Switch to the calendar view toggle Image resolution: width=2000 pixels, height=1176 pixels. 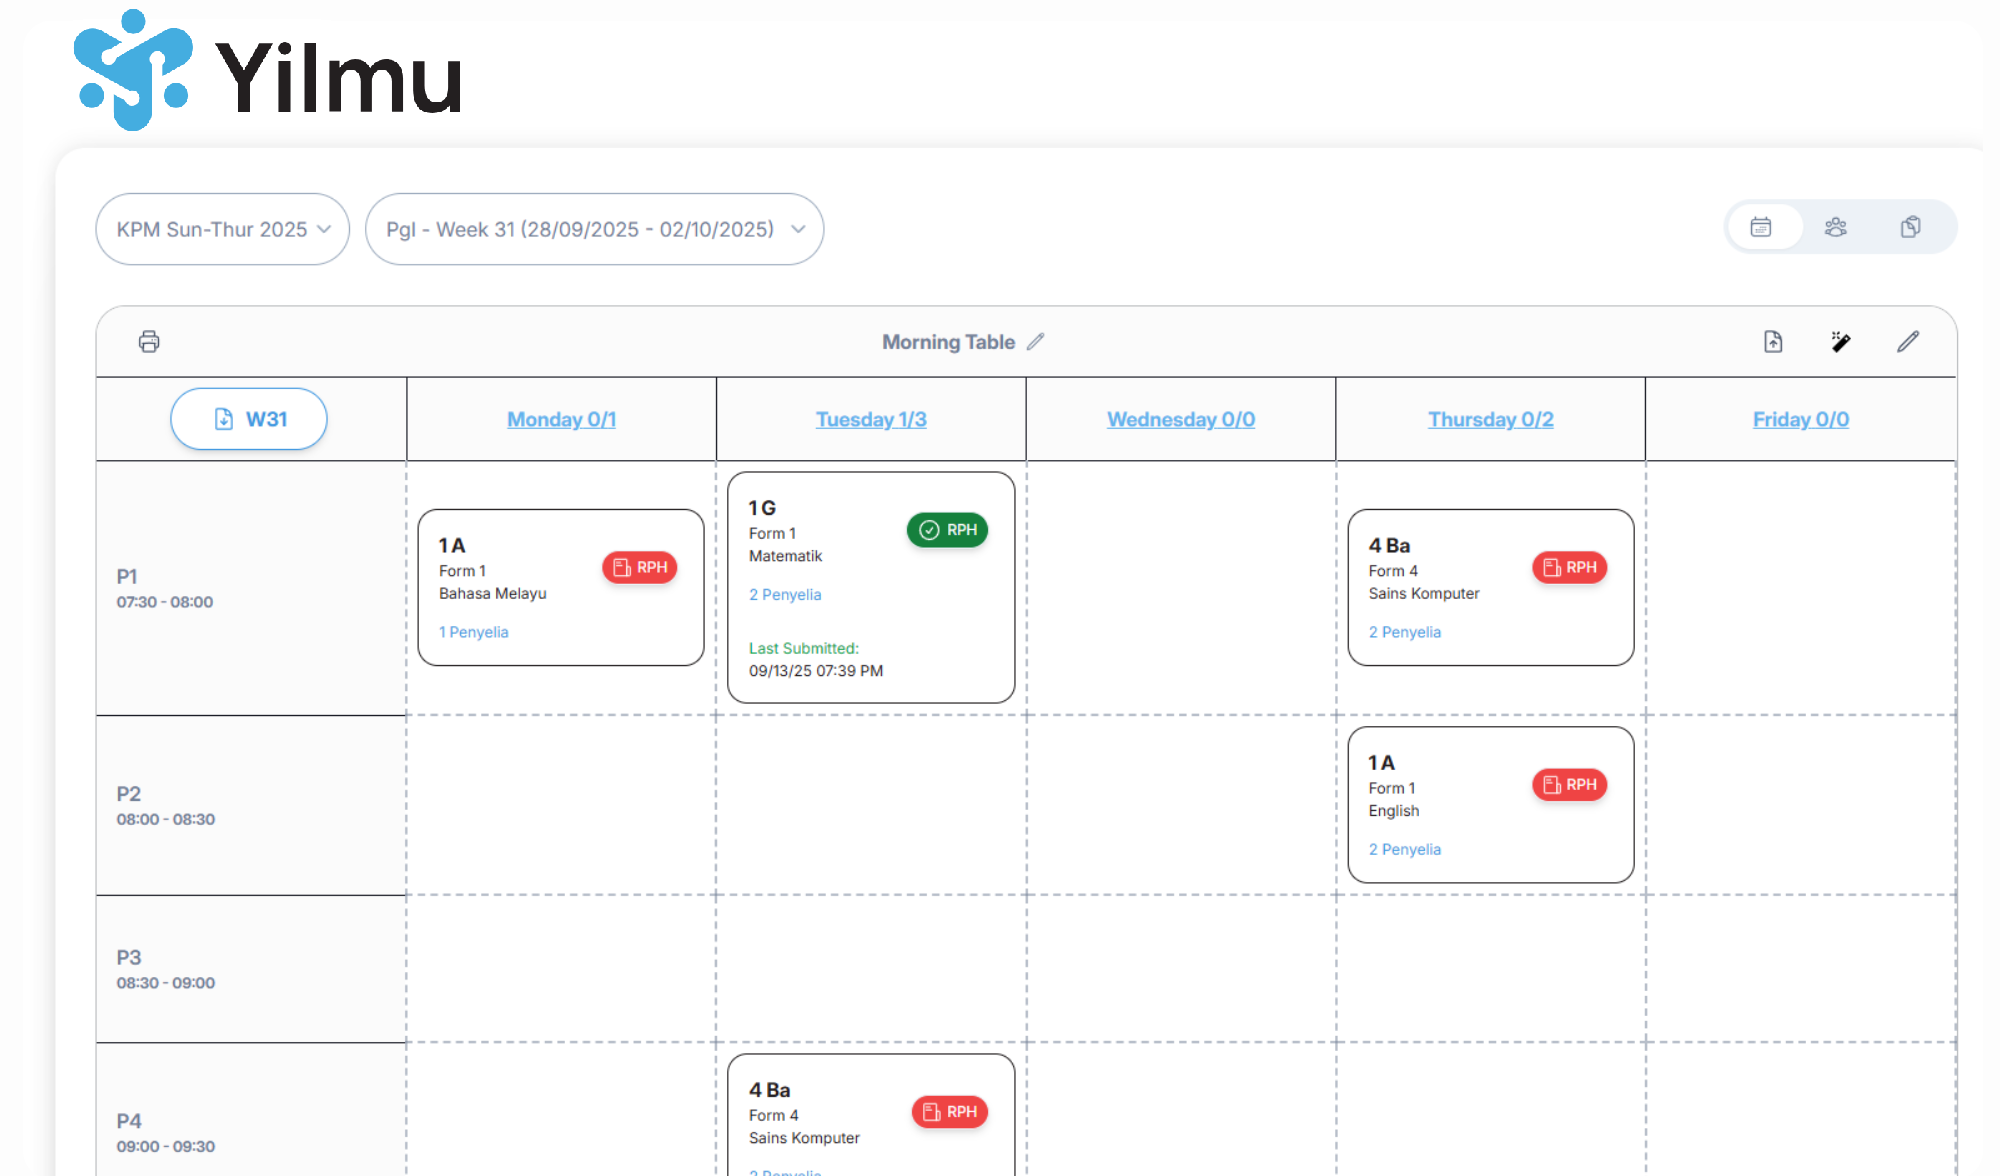click(x=1763, y=227)
